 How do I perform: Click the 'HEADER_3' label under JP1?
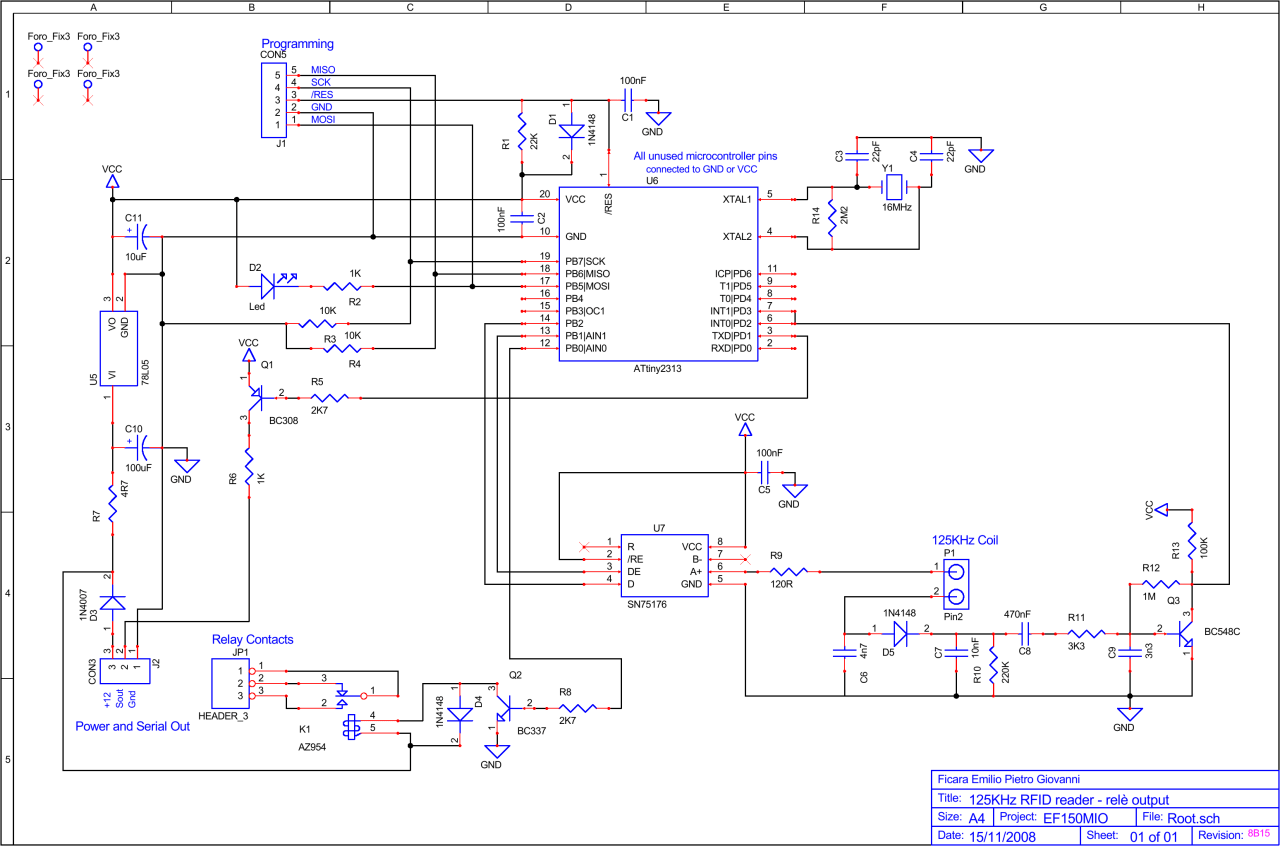(x=222, y=717)
